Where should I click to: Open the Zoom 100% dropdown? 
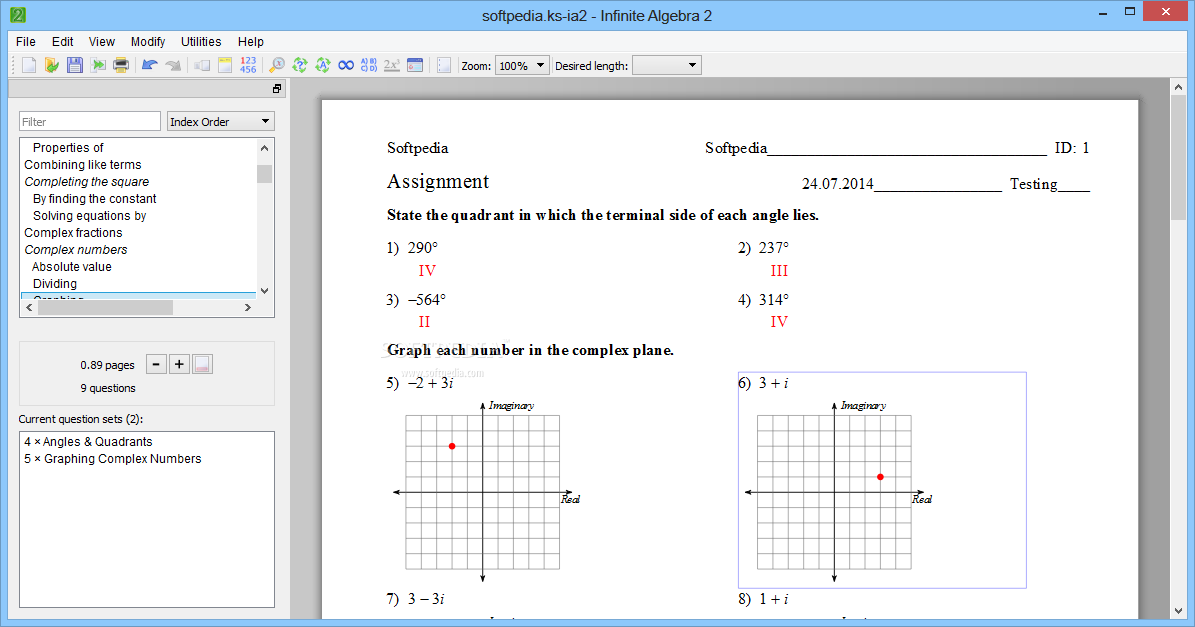522,66
